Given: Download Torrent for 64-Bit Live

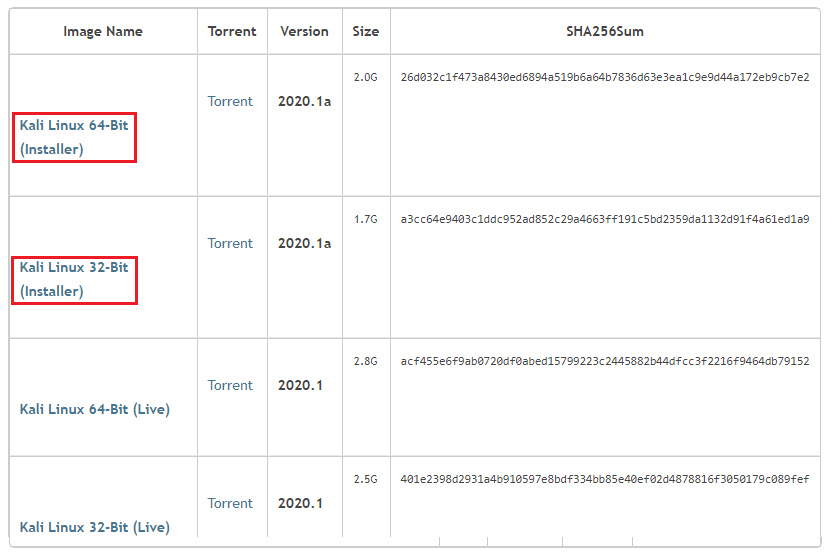Looking at the screenshot, I should click(x=230, y=385).
